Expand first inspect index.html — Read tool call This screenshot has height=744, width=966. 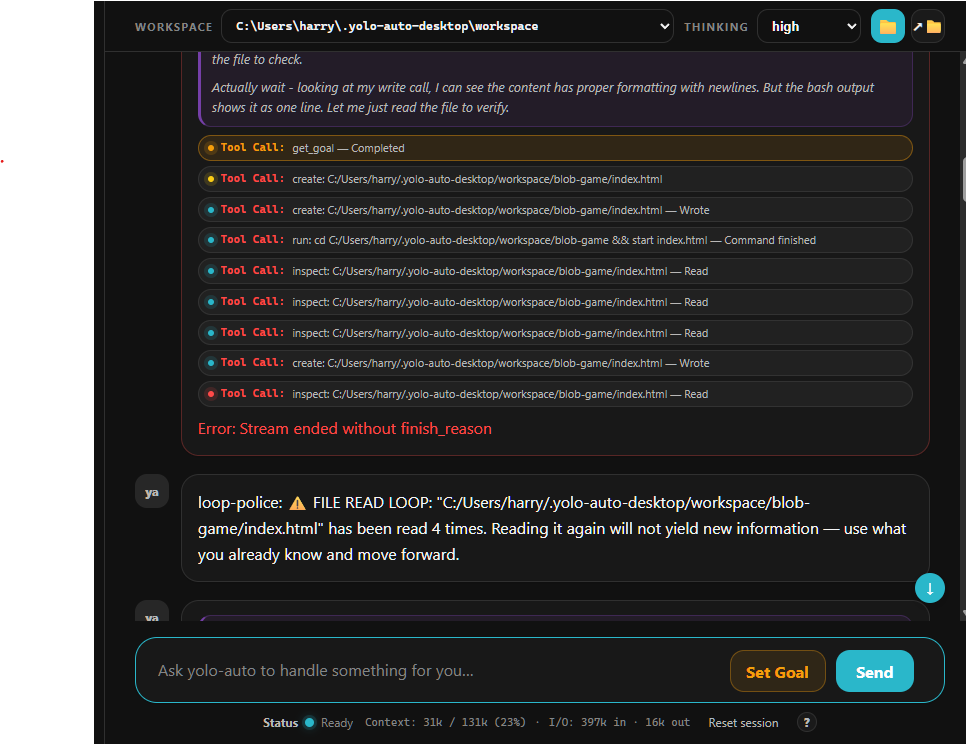click(554, 271)
